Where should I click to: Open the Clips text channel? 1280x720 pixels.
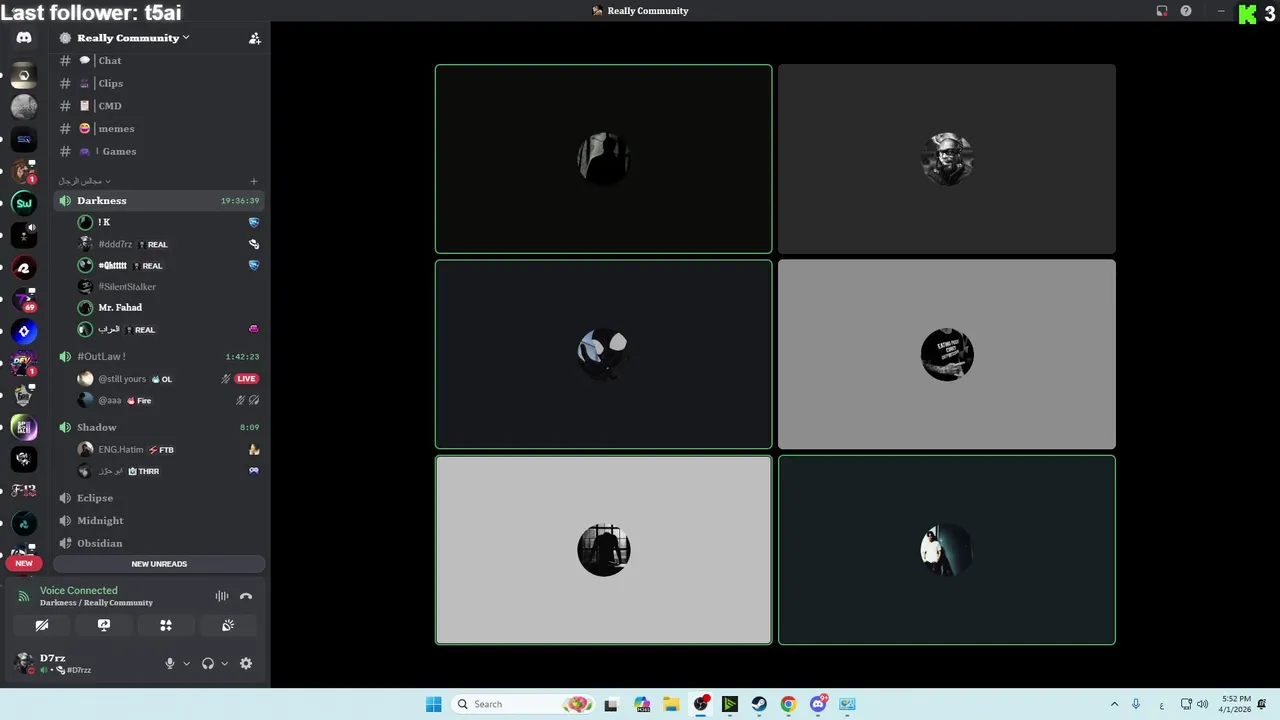[159, 83]
